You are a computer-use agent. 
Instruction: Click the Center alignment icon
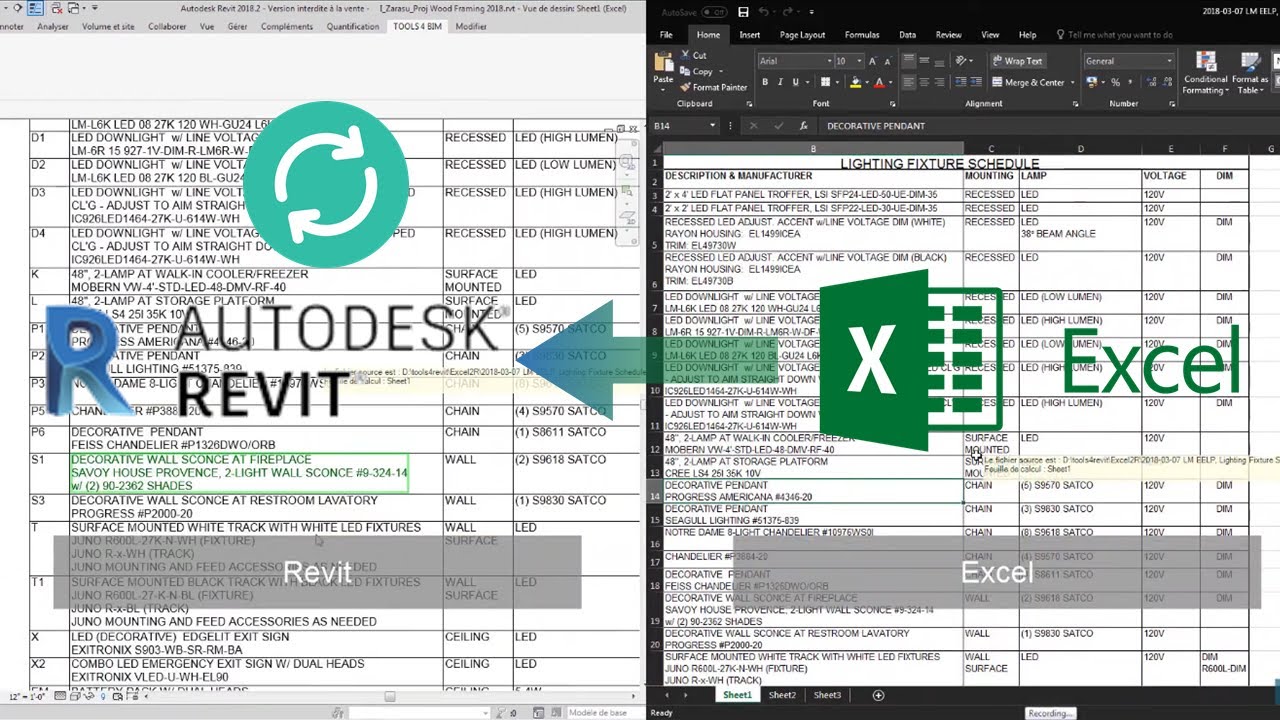[925, 83]
